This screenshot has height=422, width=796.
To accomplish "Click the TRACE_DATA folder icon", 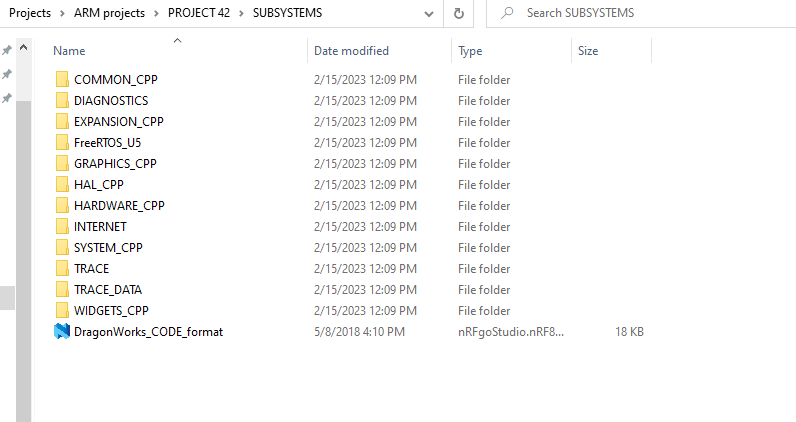I will click(61, 290).
